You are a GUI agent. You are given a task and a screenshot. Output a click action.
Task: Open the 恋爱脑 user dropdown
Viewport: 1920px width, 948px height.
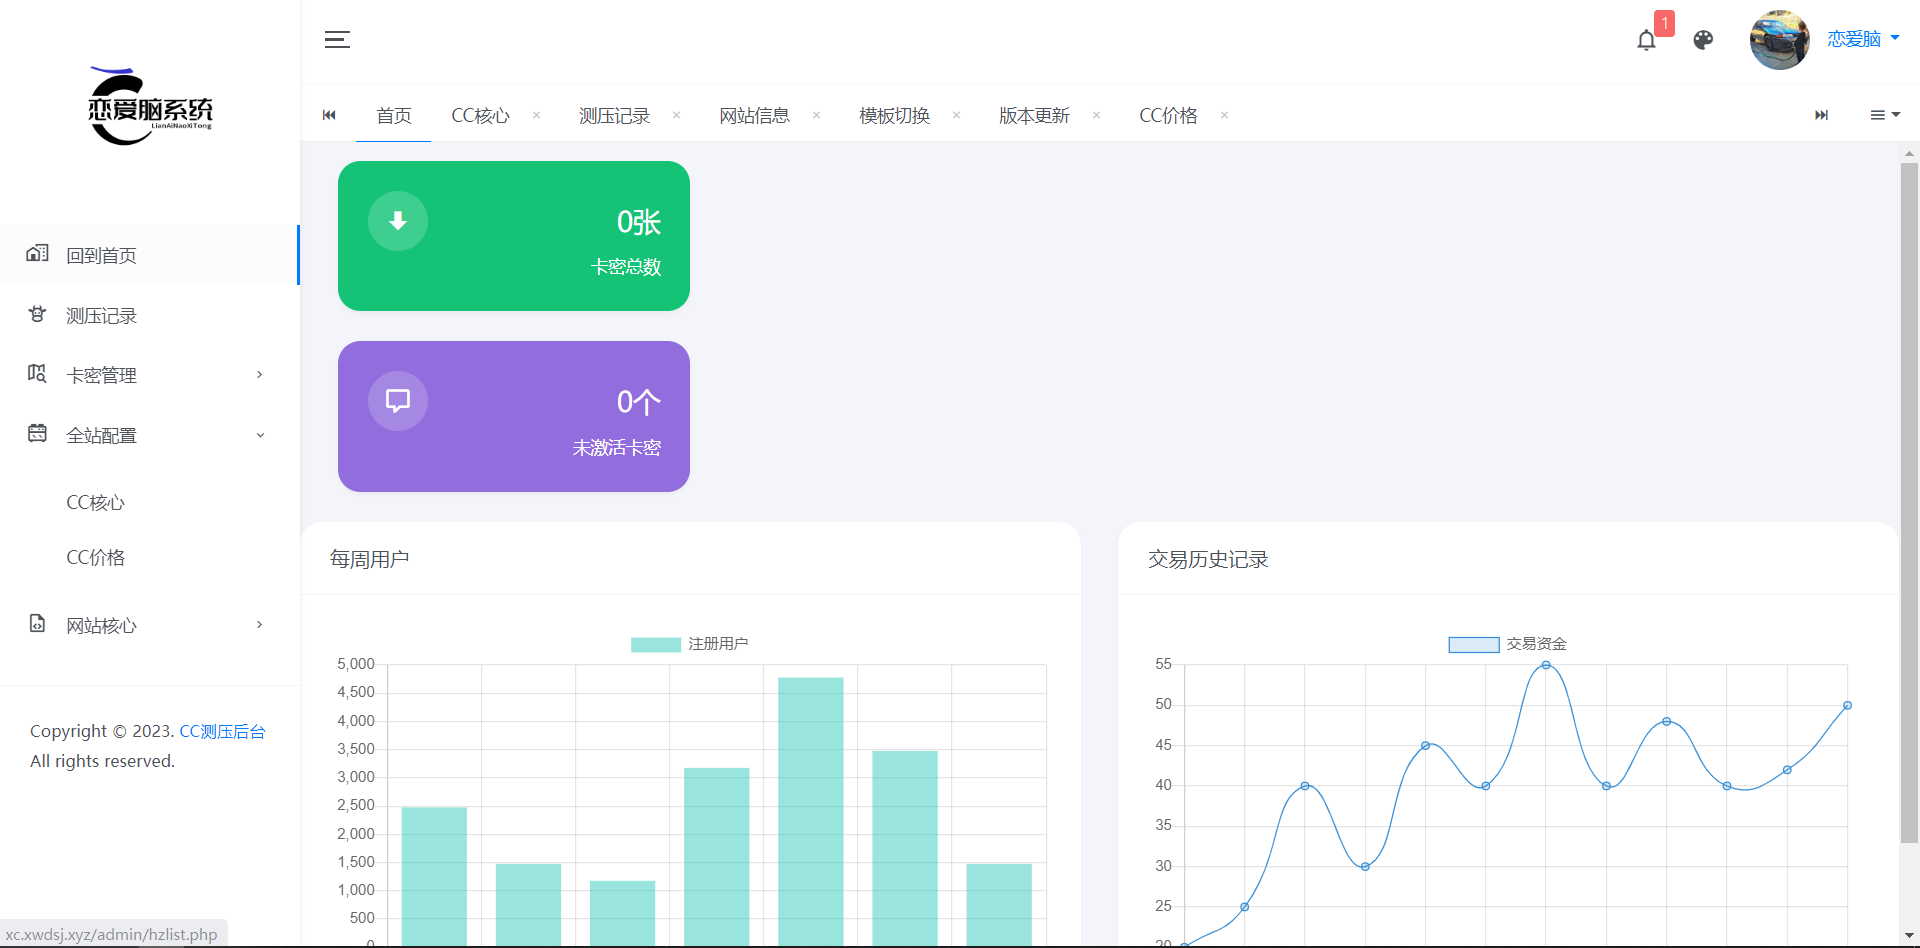pos(1863,39)
